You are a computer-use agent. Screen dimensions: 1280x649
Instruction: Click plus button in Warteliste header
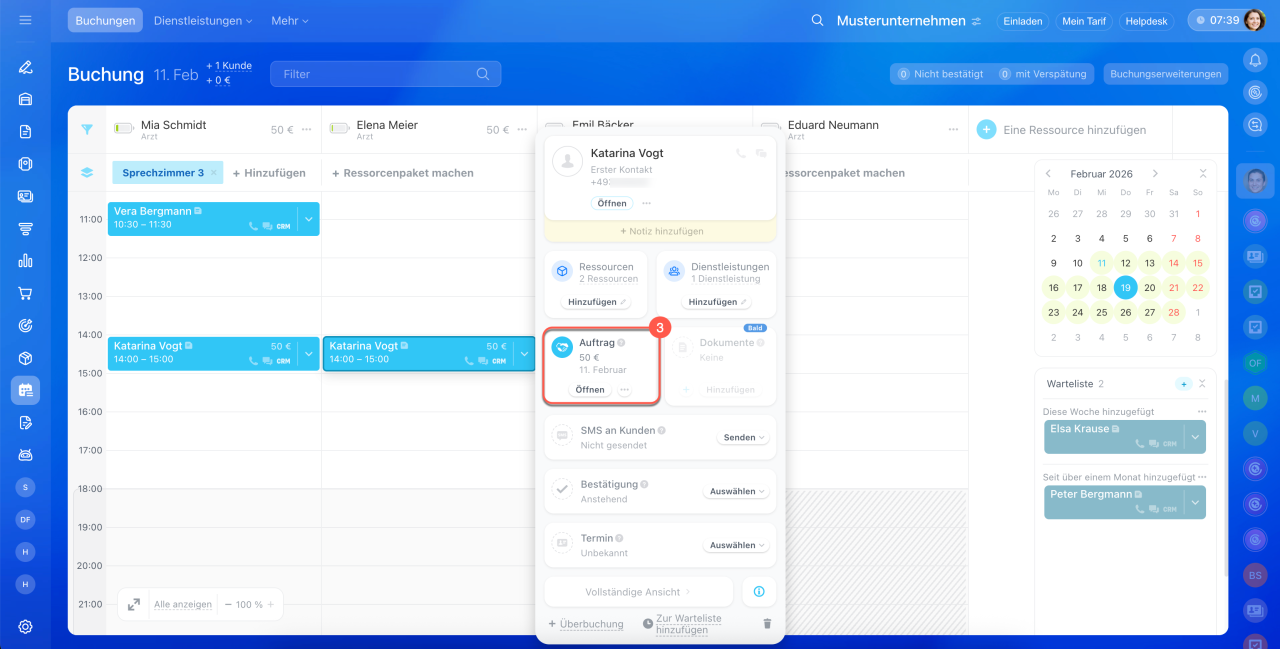[1184, 384]
